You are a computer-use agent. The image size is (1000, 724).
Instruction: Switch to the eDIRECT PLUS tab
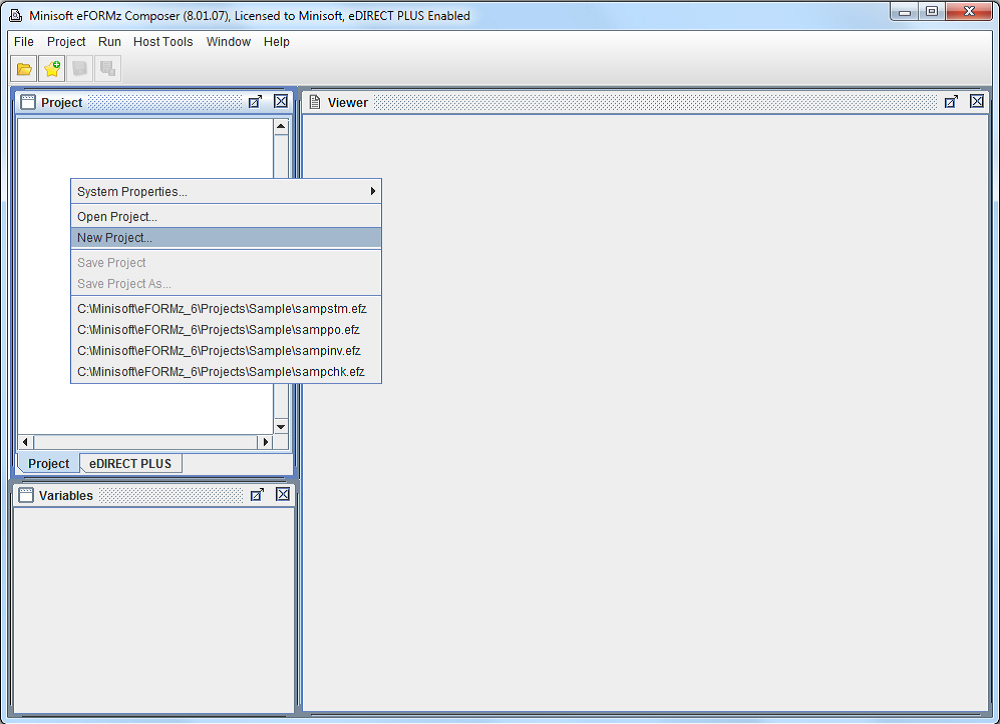coord(130,463)
